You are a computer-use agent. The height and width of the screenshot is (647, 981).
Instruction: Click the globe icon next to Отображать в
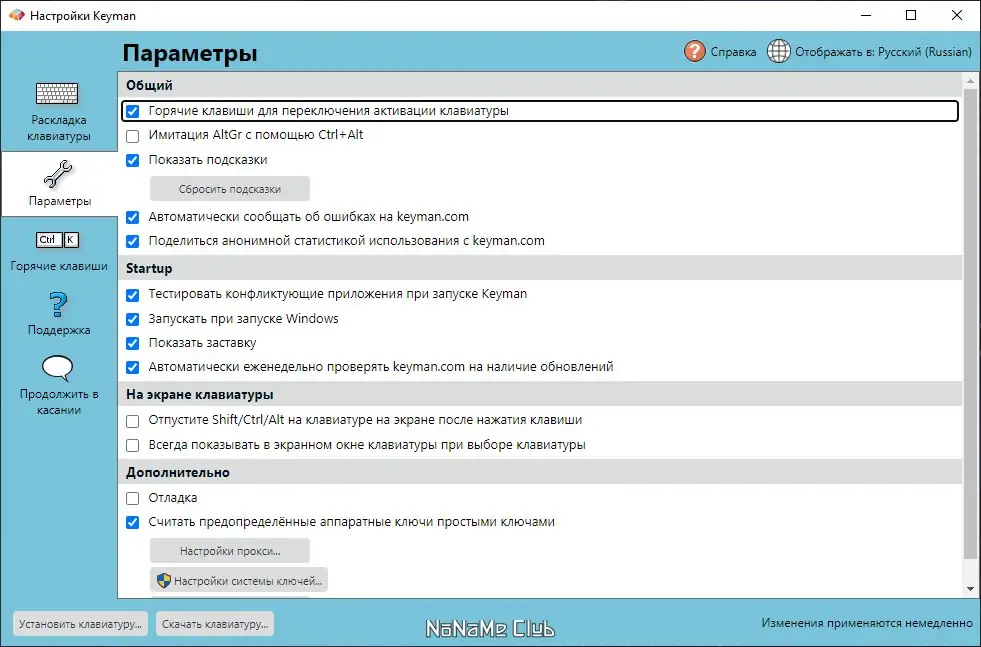pyautogui.click(x=779, y=50)
